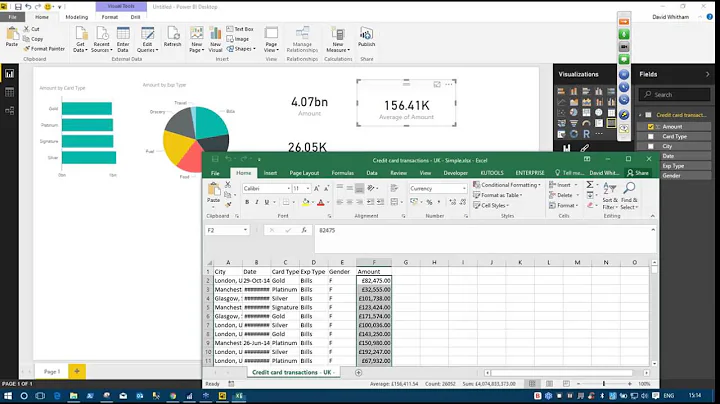Open Windows Start menu
Screen dimensions: 720x404
(x=8, y=396)
